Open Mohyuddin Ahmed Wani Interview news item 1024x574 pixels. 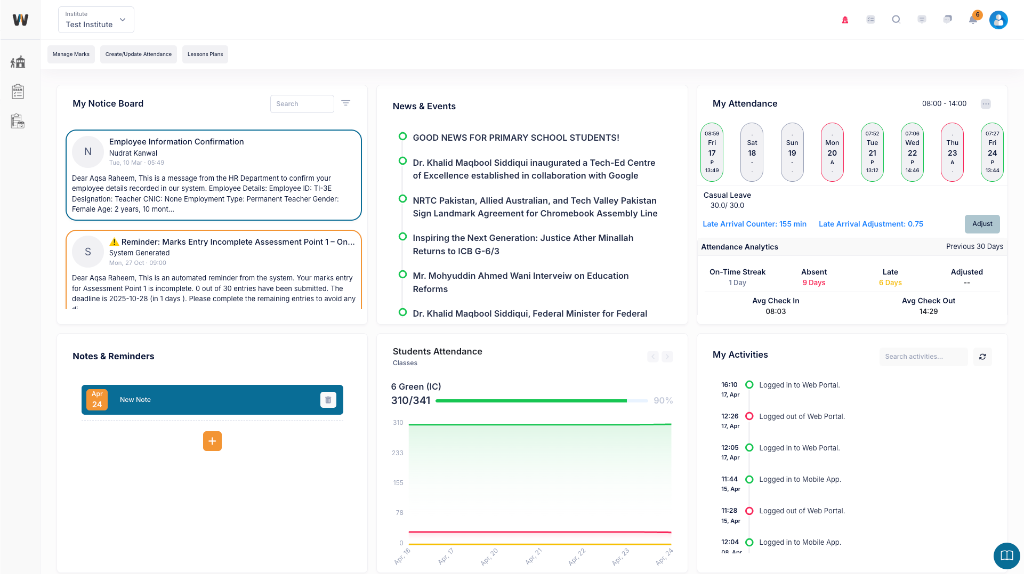520,282
